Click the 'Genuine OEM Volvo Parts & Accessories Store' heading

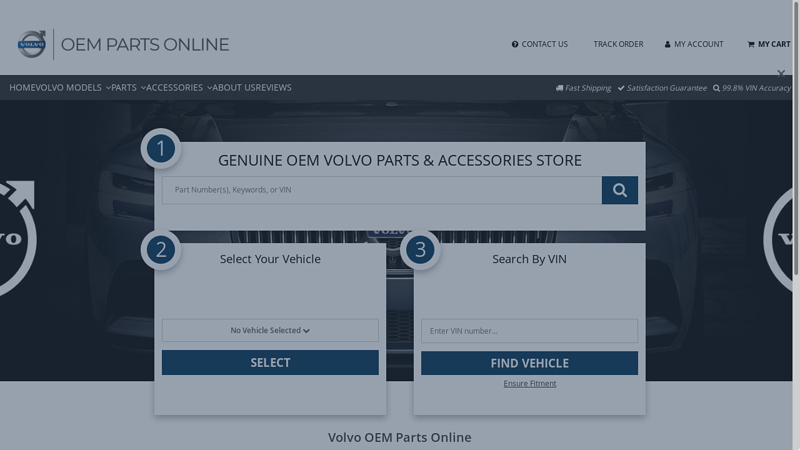[400, 160]
